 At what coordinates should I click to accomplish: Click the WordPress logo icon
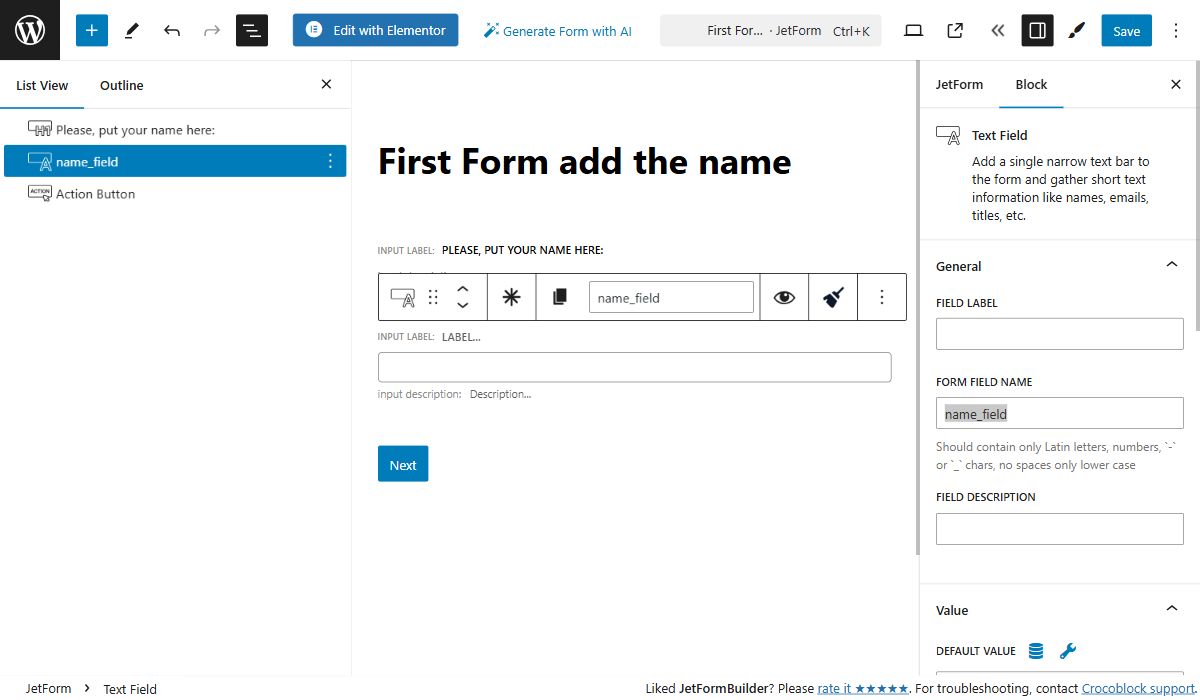pyautogui.click(x=29, y=30)
